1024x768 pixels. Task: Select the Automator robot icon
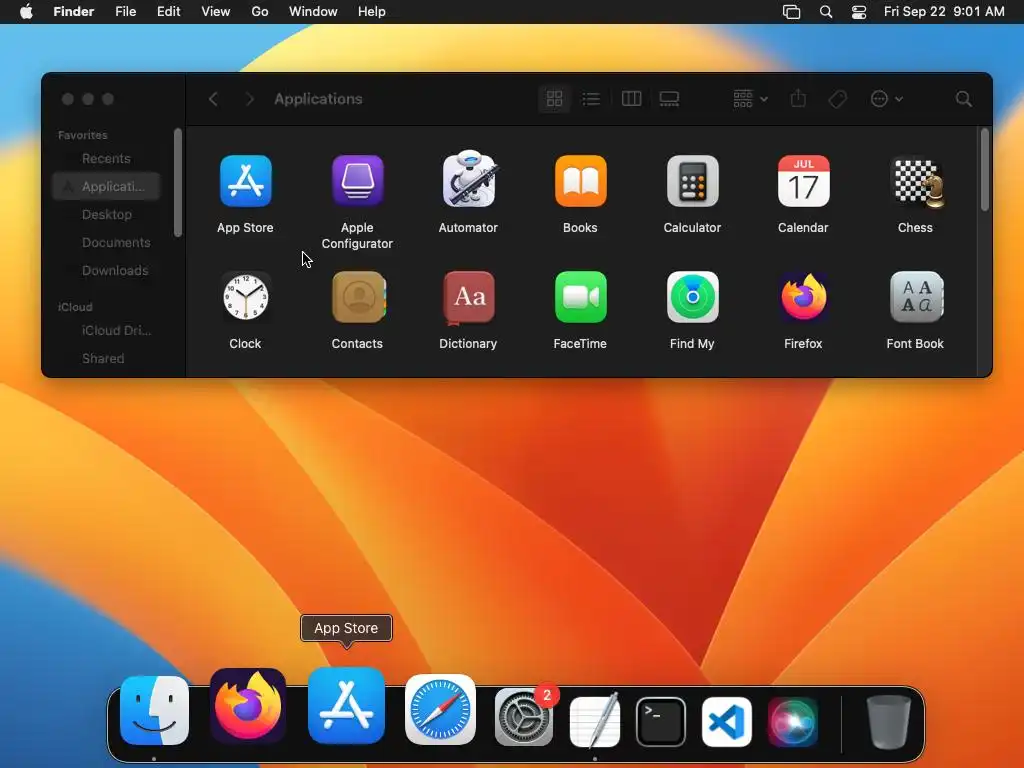pos(469,180)
